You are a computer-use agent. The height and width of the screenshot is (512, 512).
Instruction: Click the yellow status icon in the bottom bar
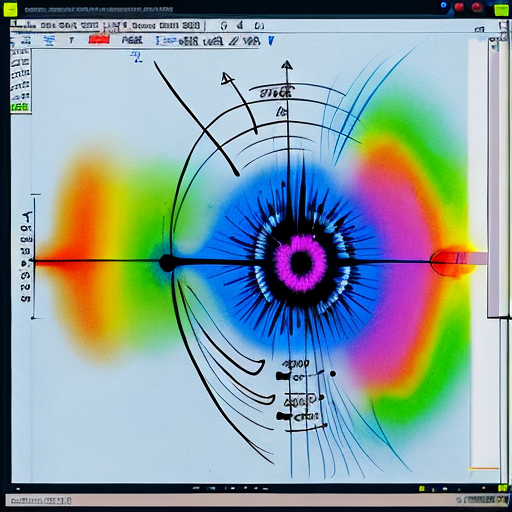pyautogui.click(x=422, y=489)
